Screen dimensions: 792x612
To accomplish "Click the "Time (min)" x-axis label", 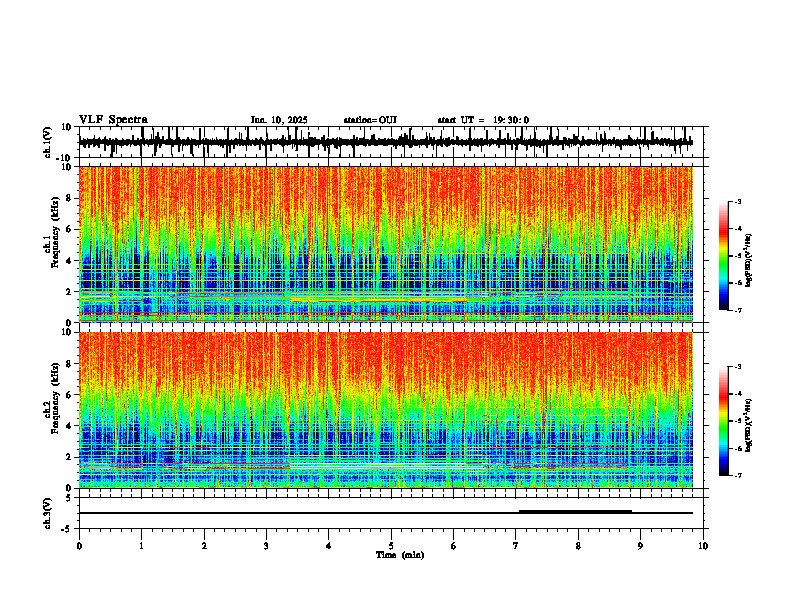I will (x=400, y=555).
